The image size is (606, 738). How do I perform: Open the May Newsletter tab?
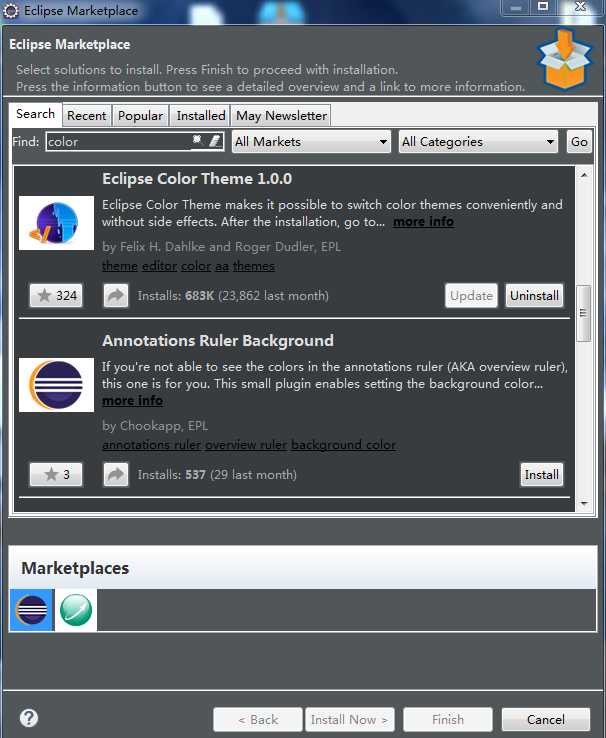click(281, 116)
